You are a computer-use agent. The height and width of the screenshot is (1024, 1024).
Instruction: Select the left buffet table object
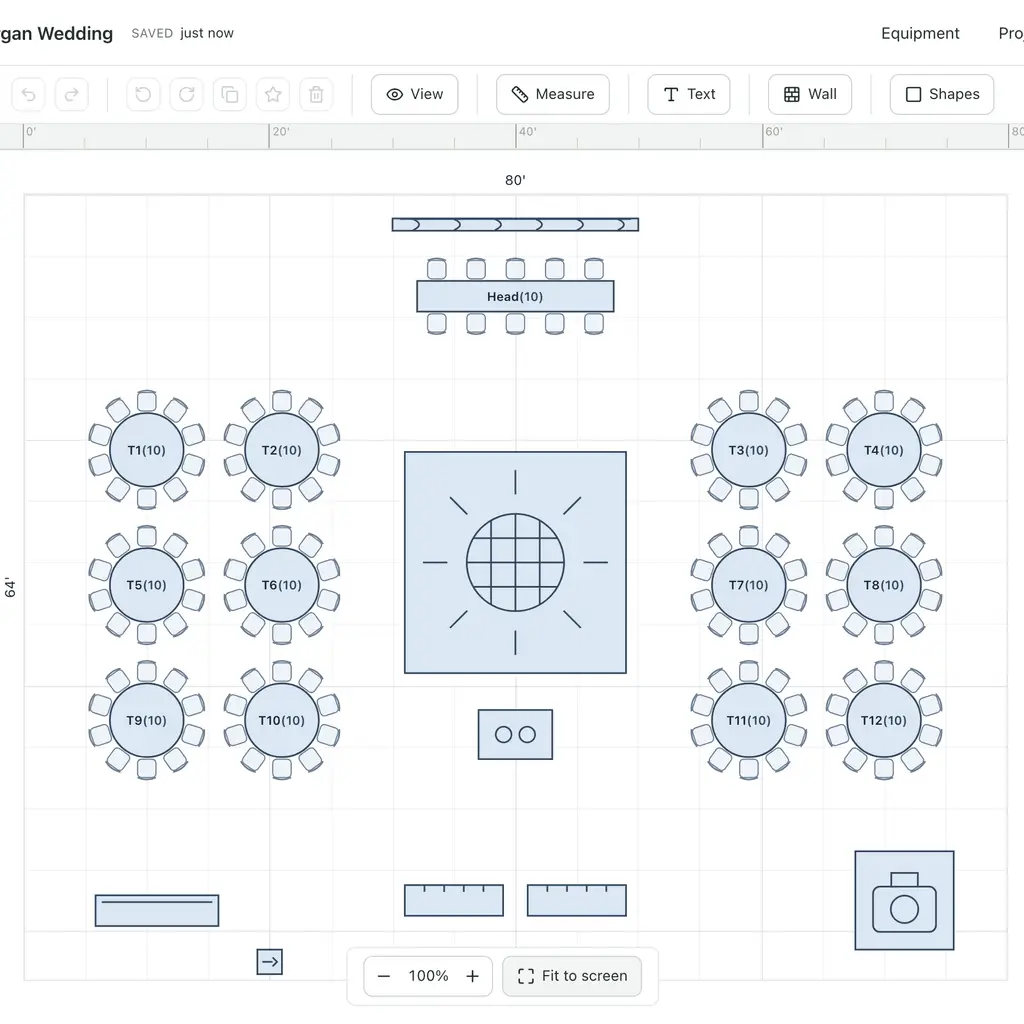click(x=454, y=901)
